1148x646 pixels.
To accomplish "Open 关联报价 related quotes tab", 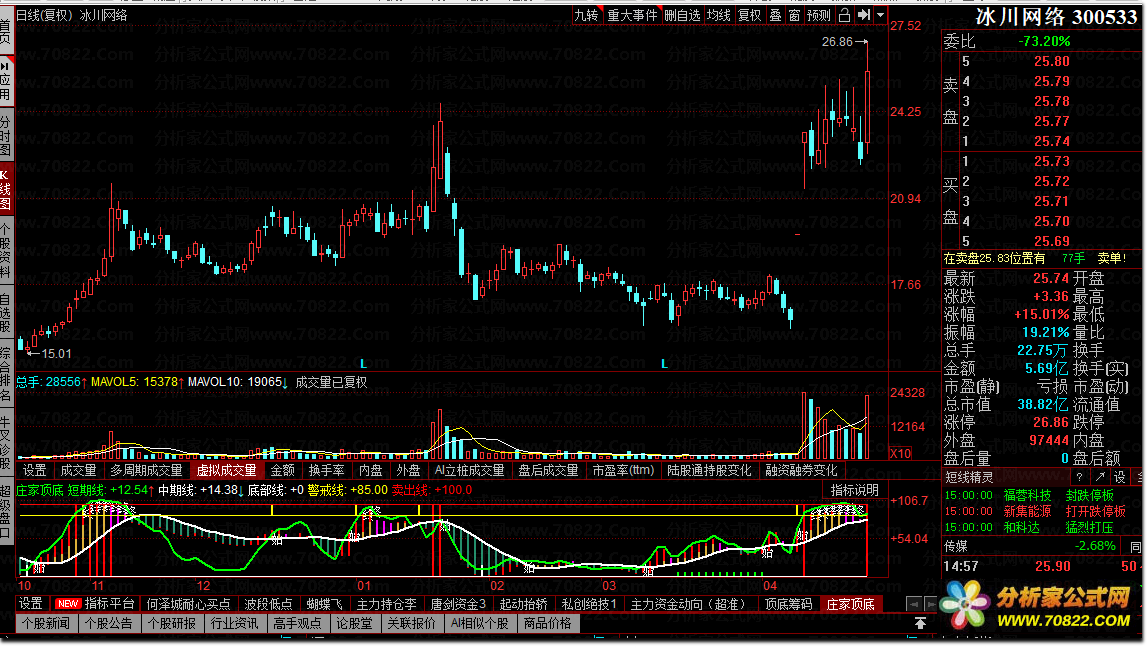I will tap(411, 623).
